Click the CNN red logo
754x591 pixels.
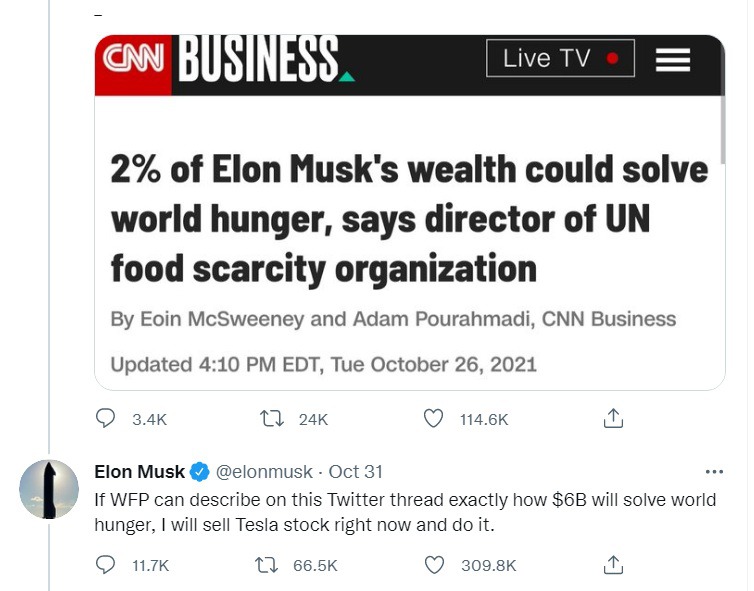(133, 59)
